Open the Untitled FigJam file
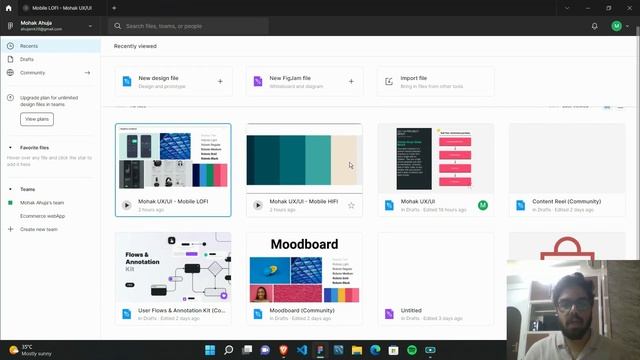The width and height of the screenshot is (640, 360). pyautogui.click(x=436, y=279)
